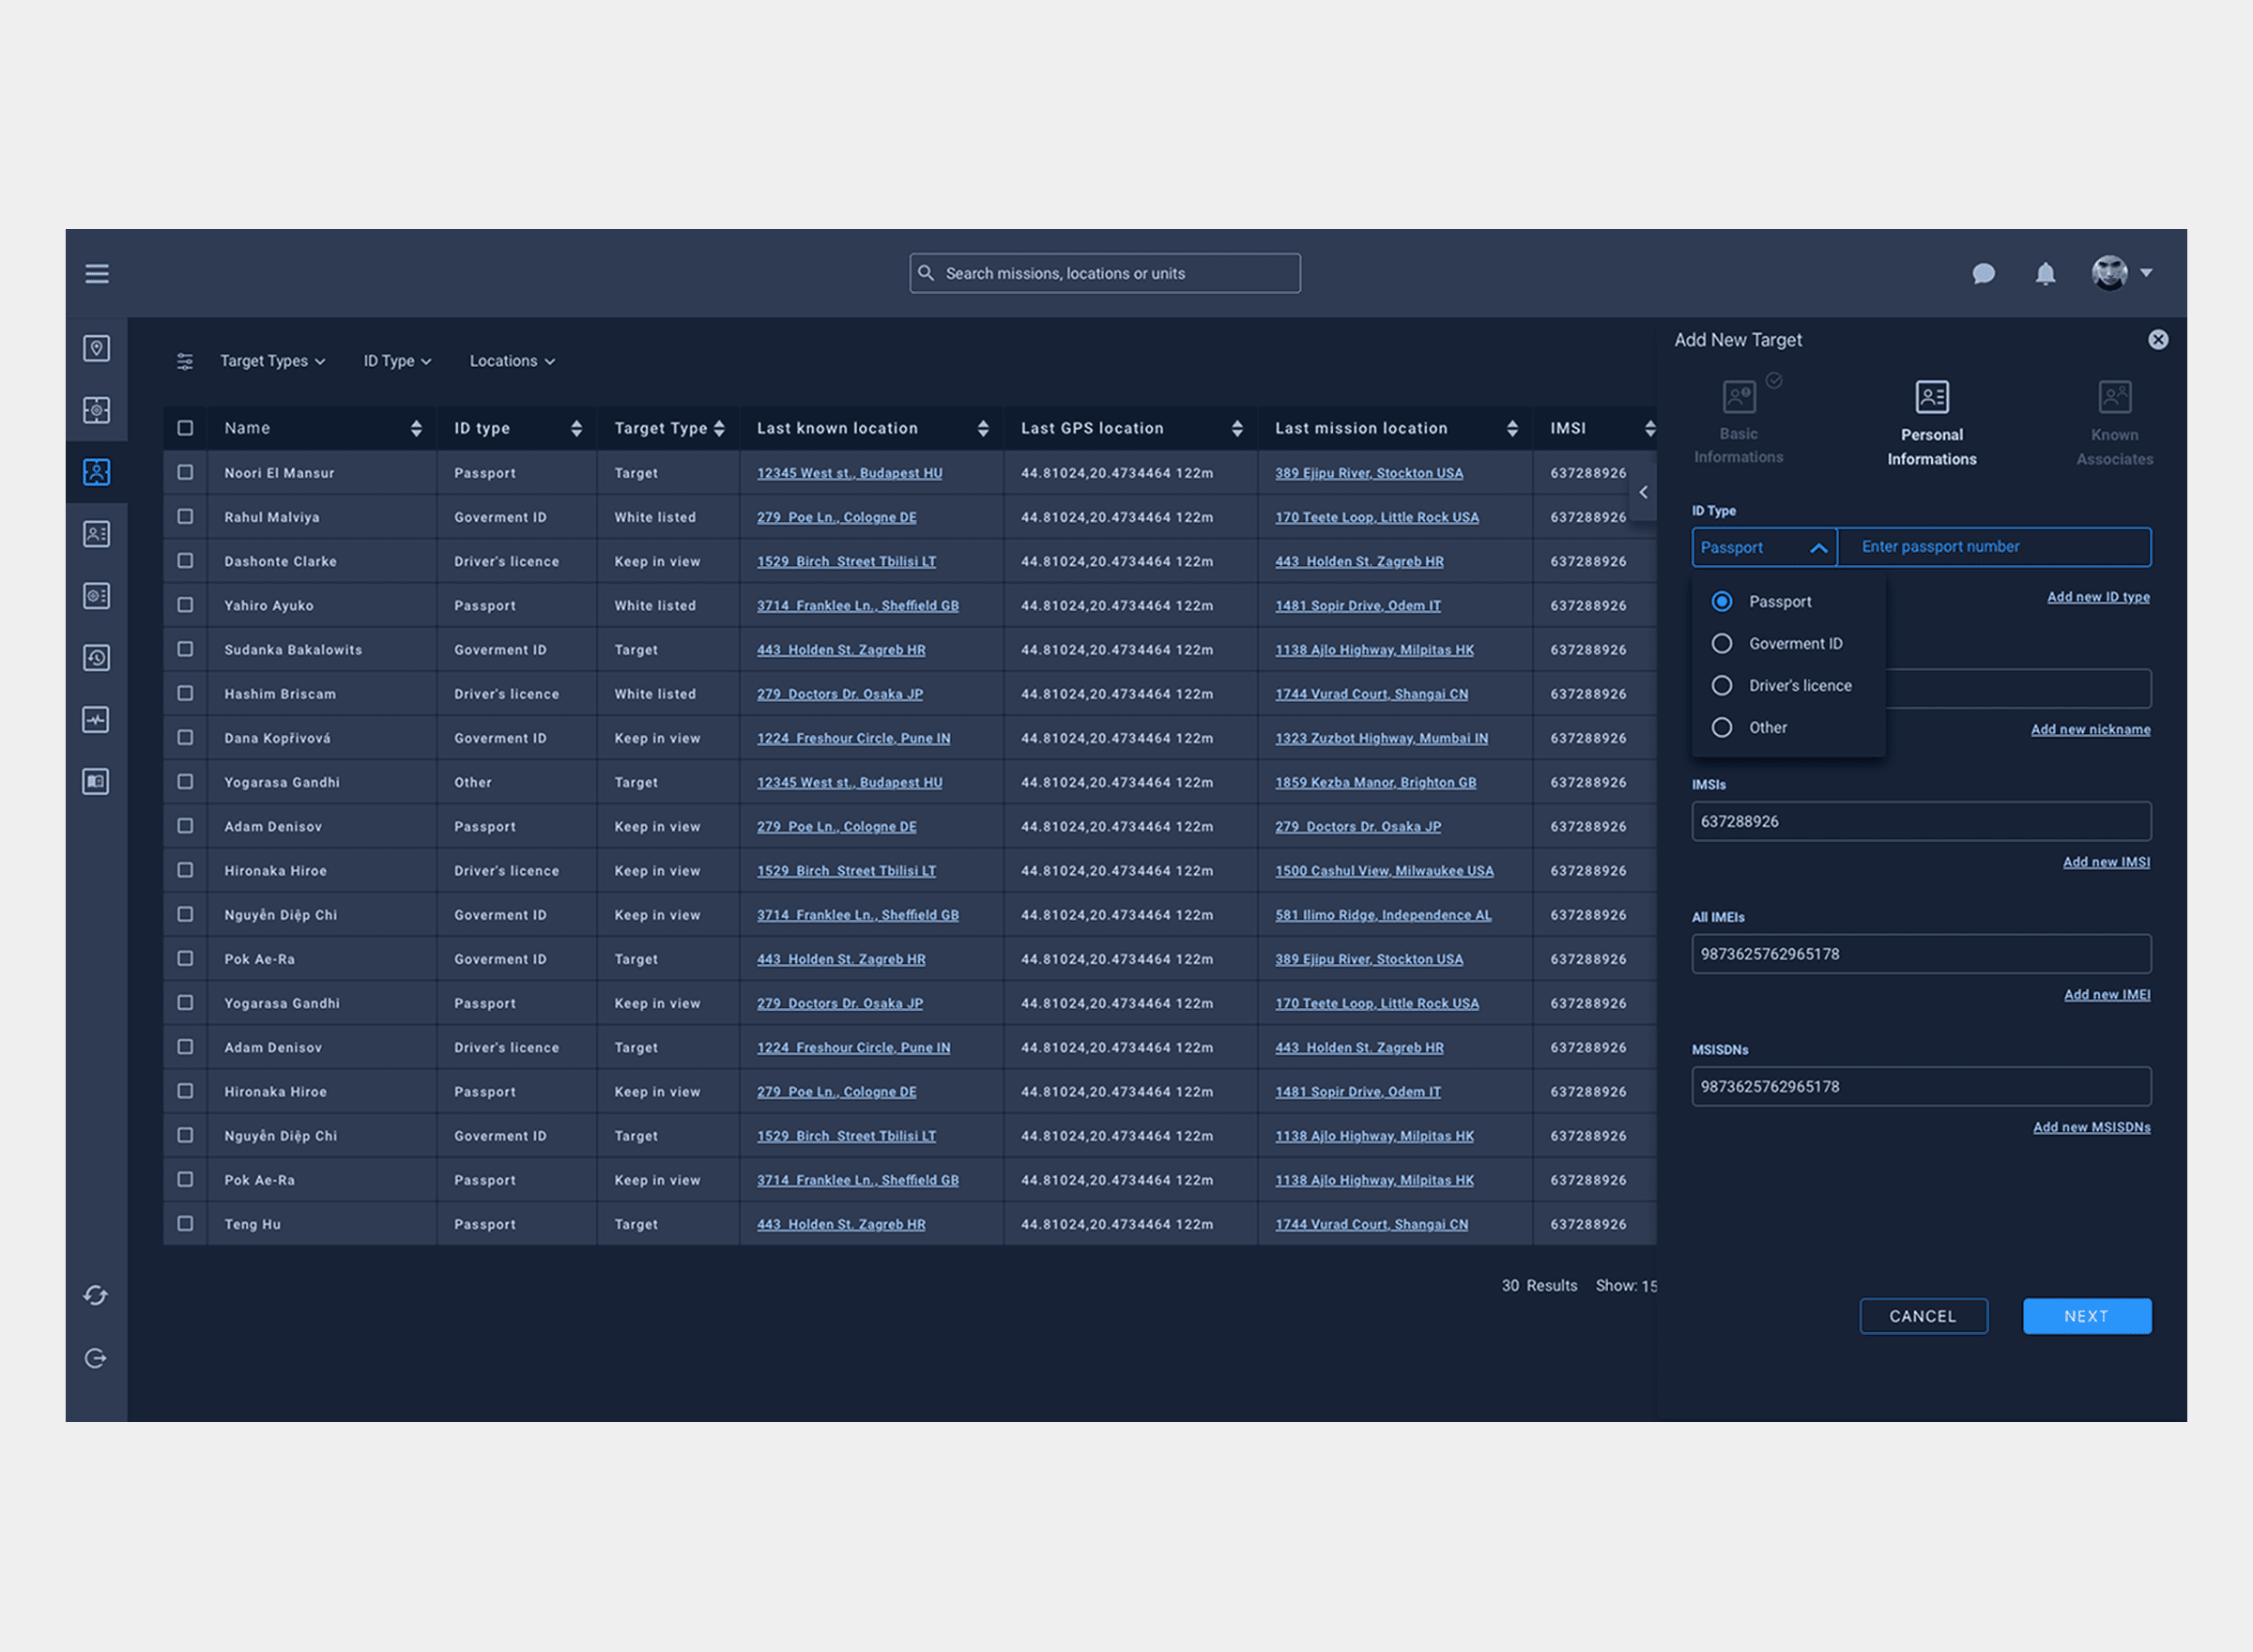This screenshot has height=1652, width=2253.
Task: Select the crosshair mission targeting icon
Action: pyautogui.click(x=96, y=410)
